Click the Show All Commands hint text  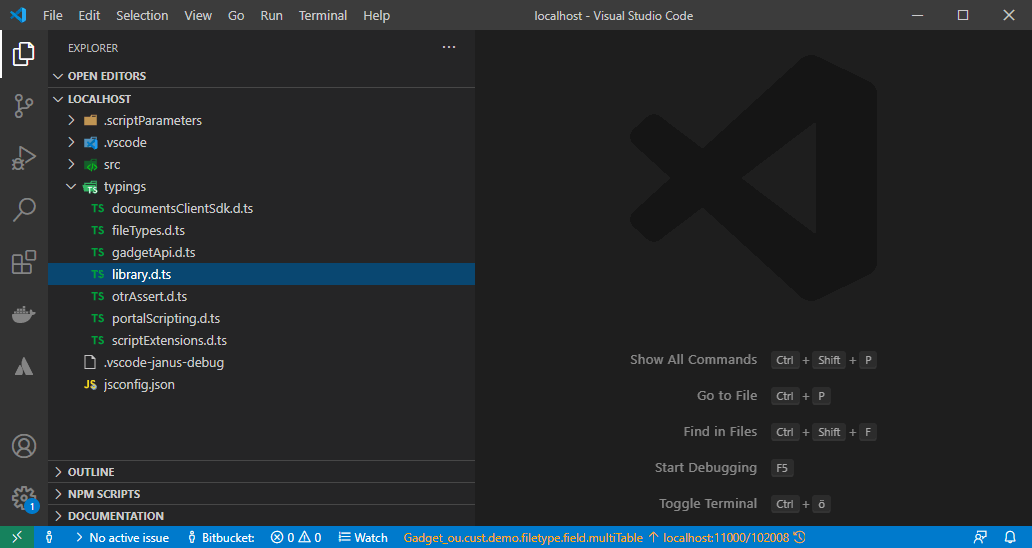[x=693, y=360]
